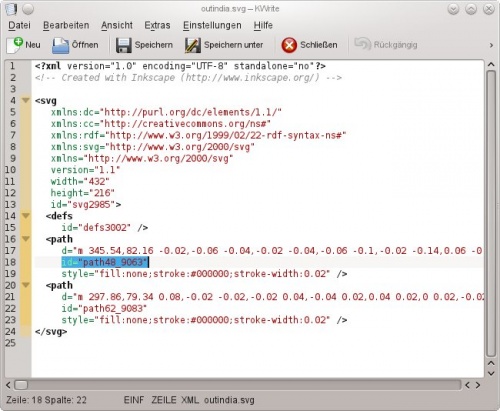
Task: Save using the Speichern floppy icon
Action: 124,45
